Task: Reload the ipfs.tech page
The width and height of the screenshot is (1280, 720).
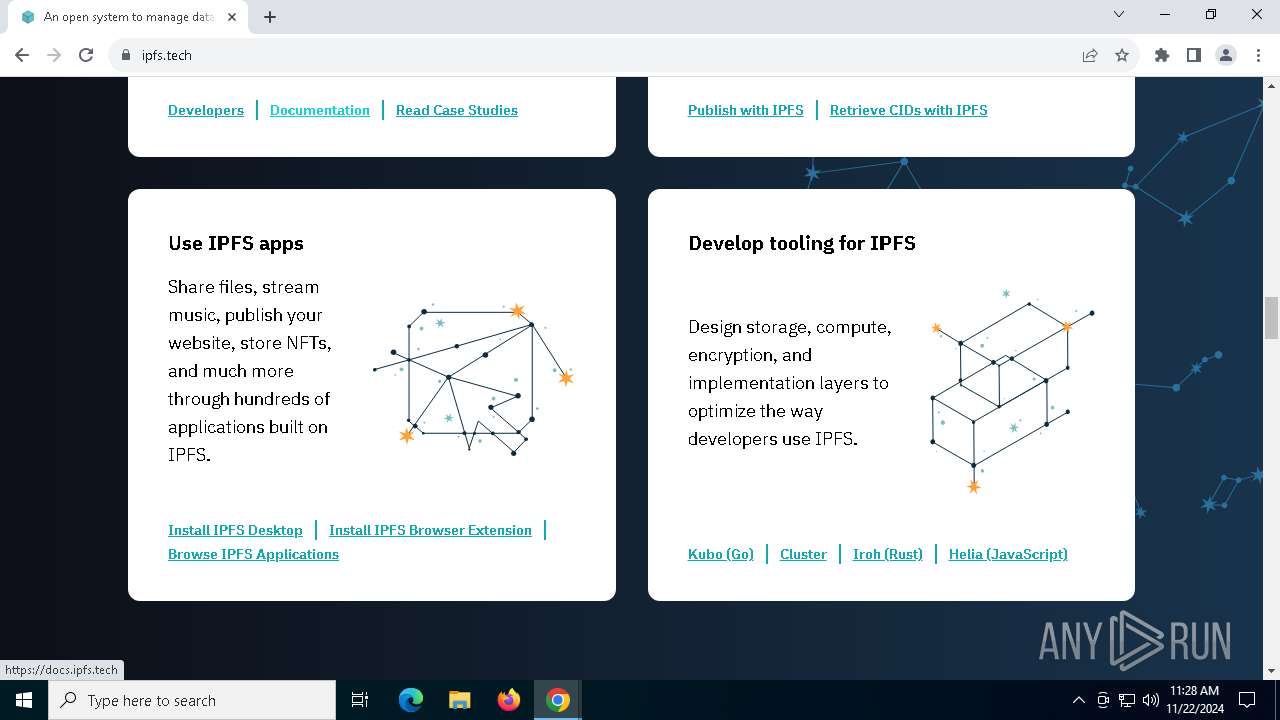Action: tap(86, 55)
